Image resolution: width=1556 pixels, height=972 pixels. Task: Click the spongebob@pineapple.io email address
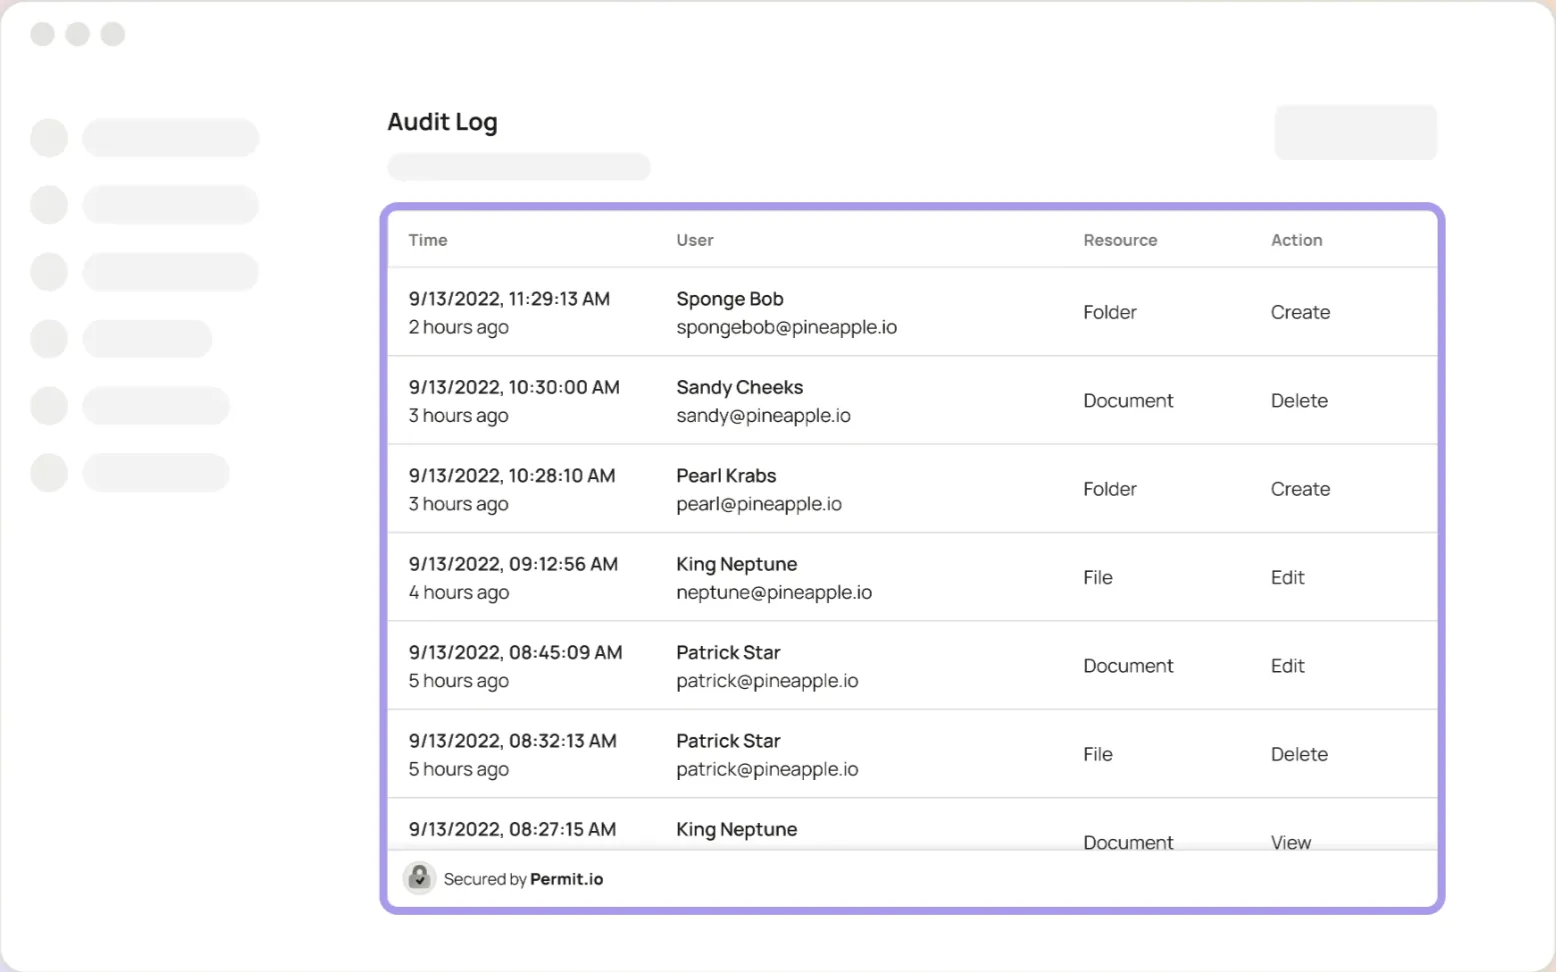point(786,327)
